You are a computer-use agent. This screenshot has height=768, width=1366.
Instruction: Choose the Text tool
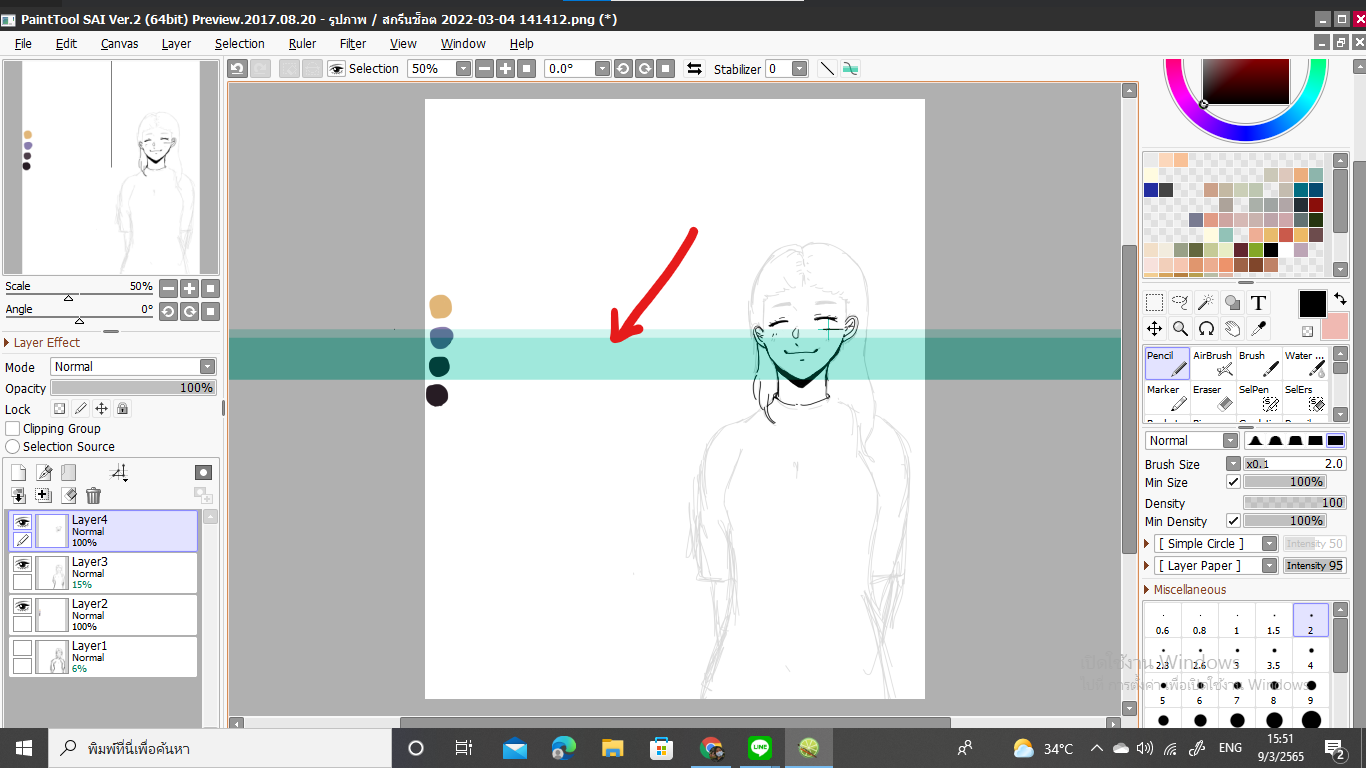tap(1258, 302)
